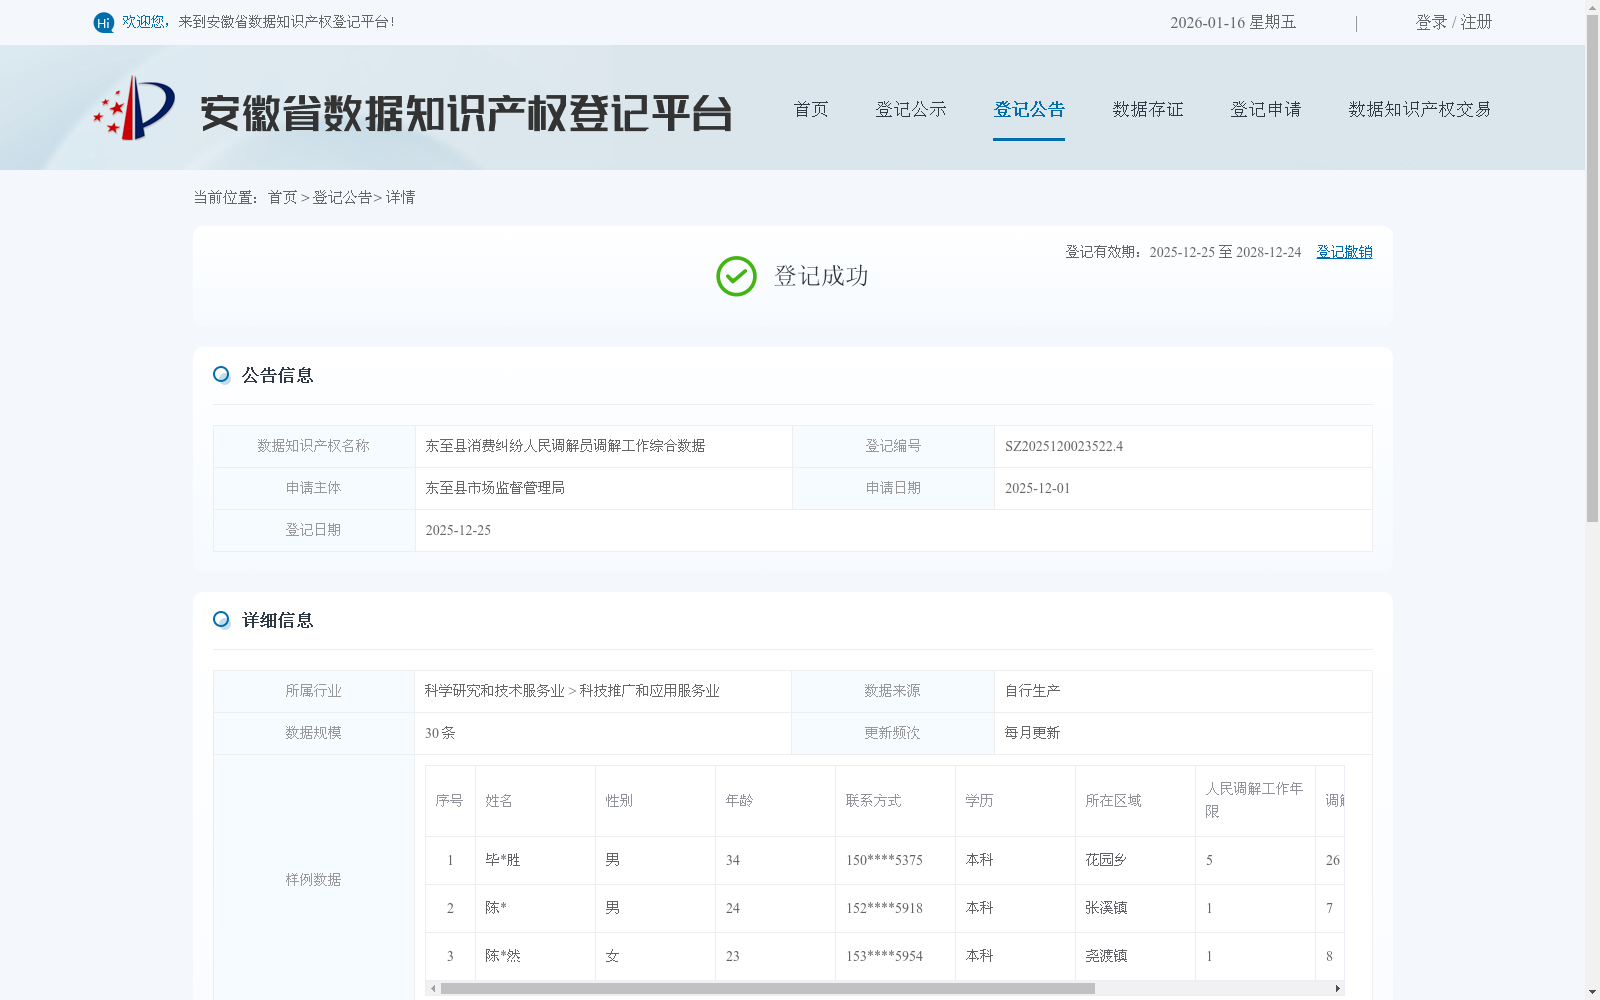Viewport: 1600px width, 1000px height.
Task: Click the 所在区域 column header
Action: (x=1113, y=801)
